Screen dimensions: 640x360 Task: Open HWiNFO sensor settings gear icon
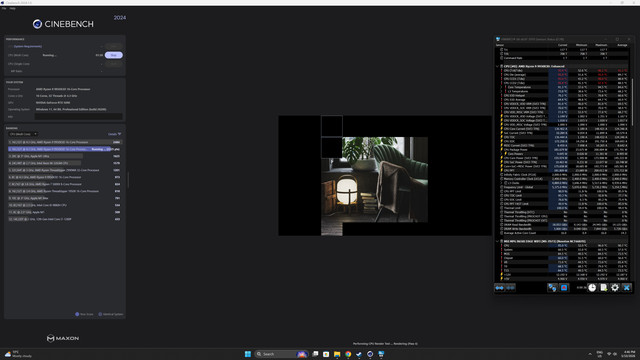[x=615, y=288]
